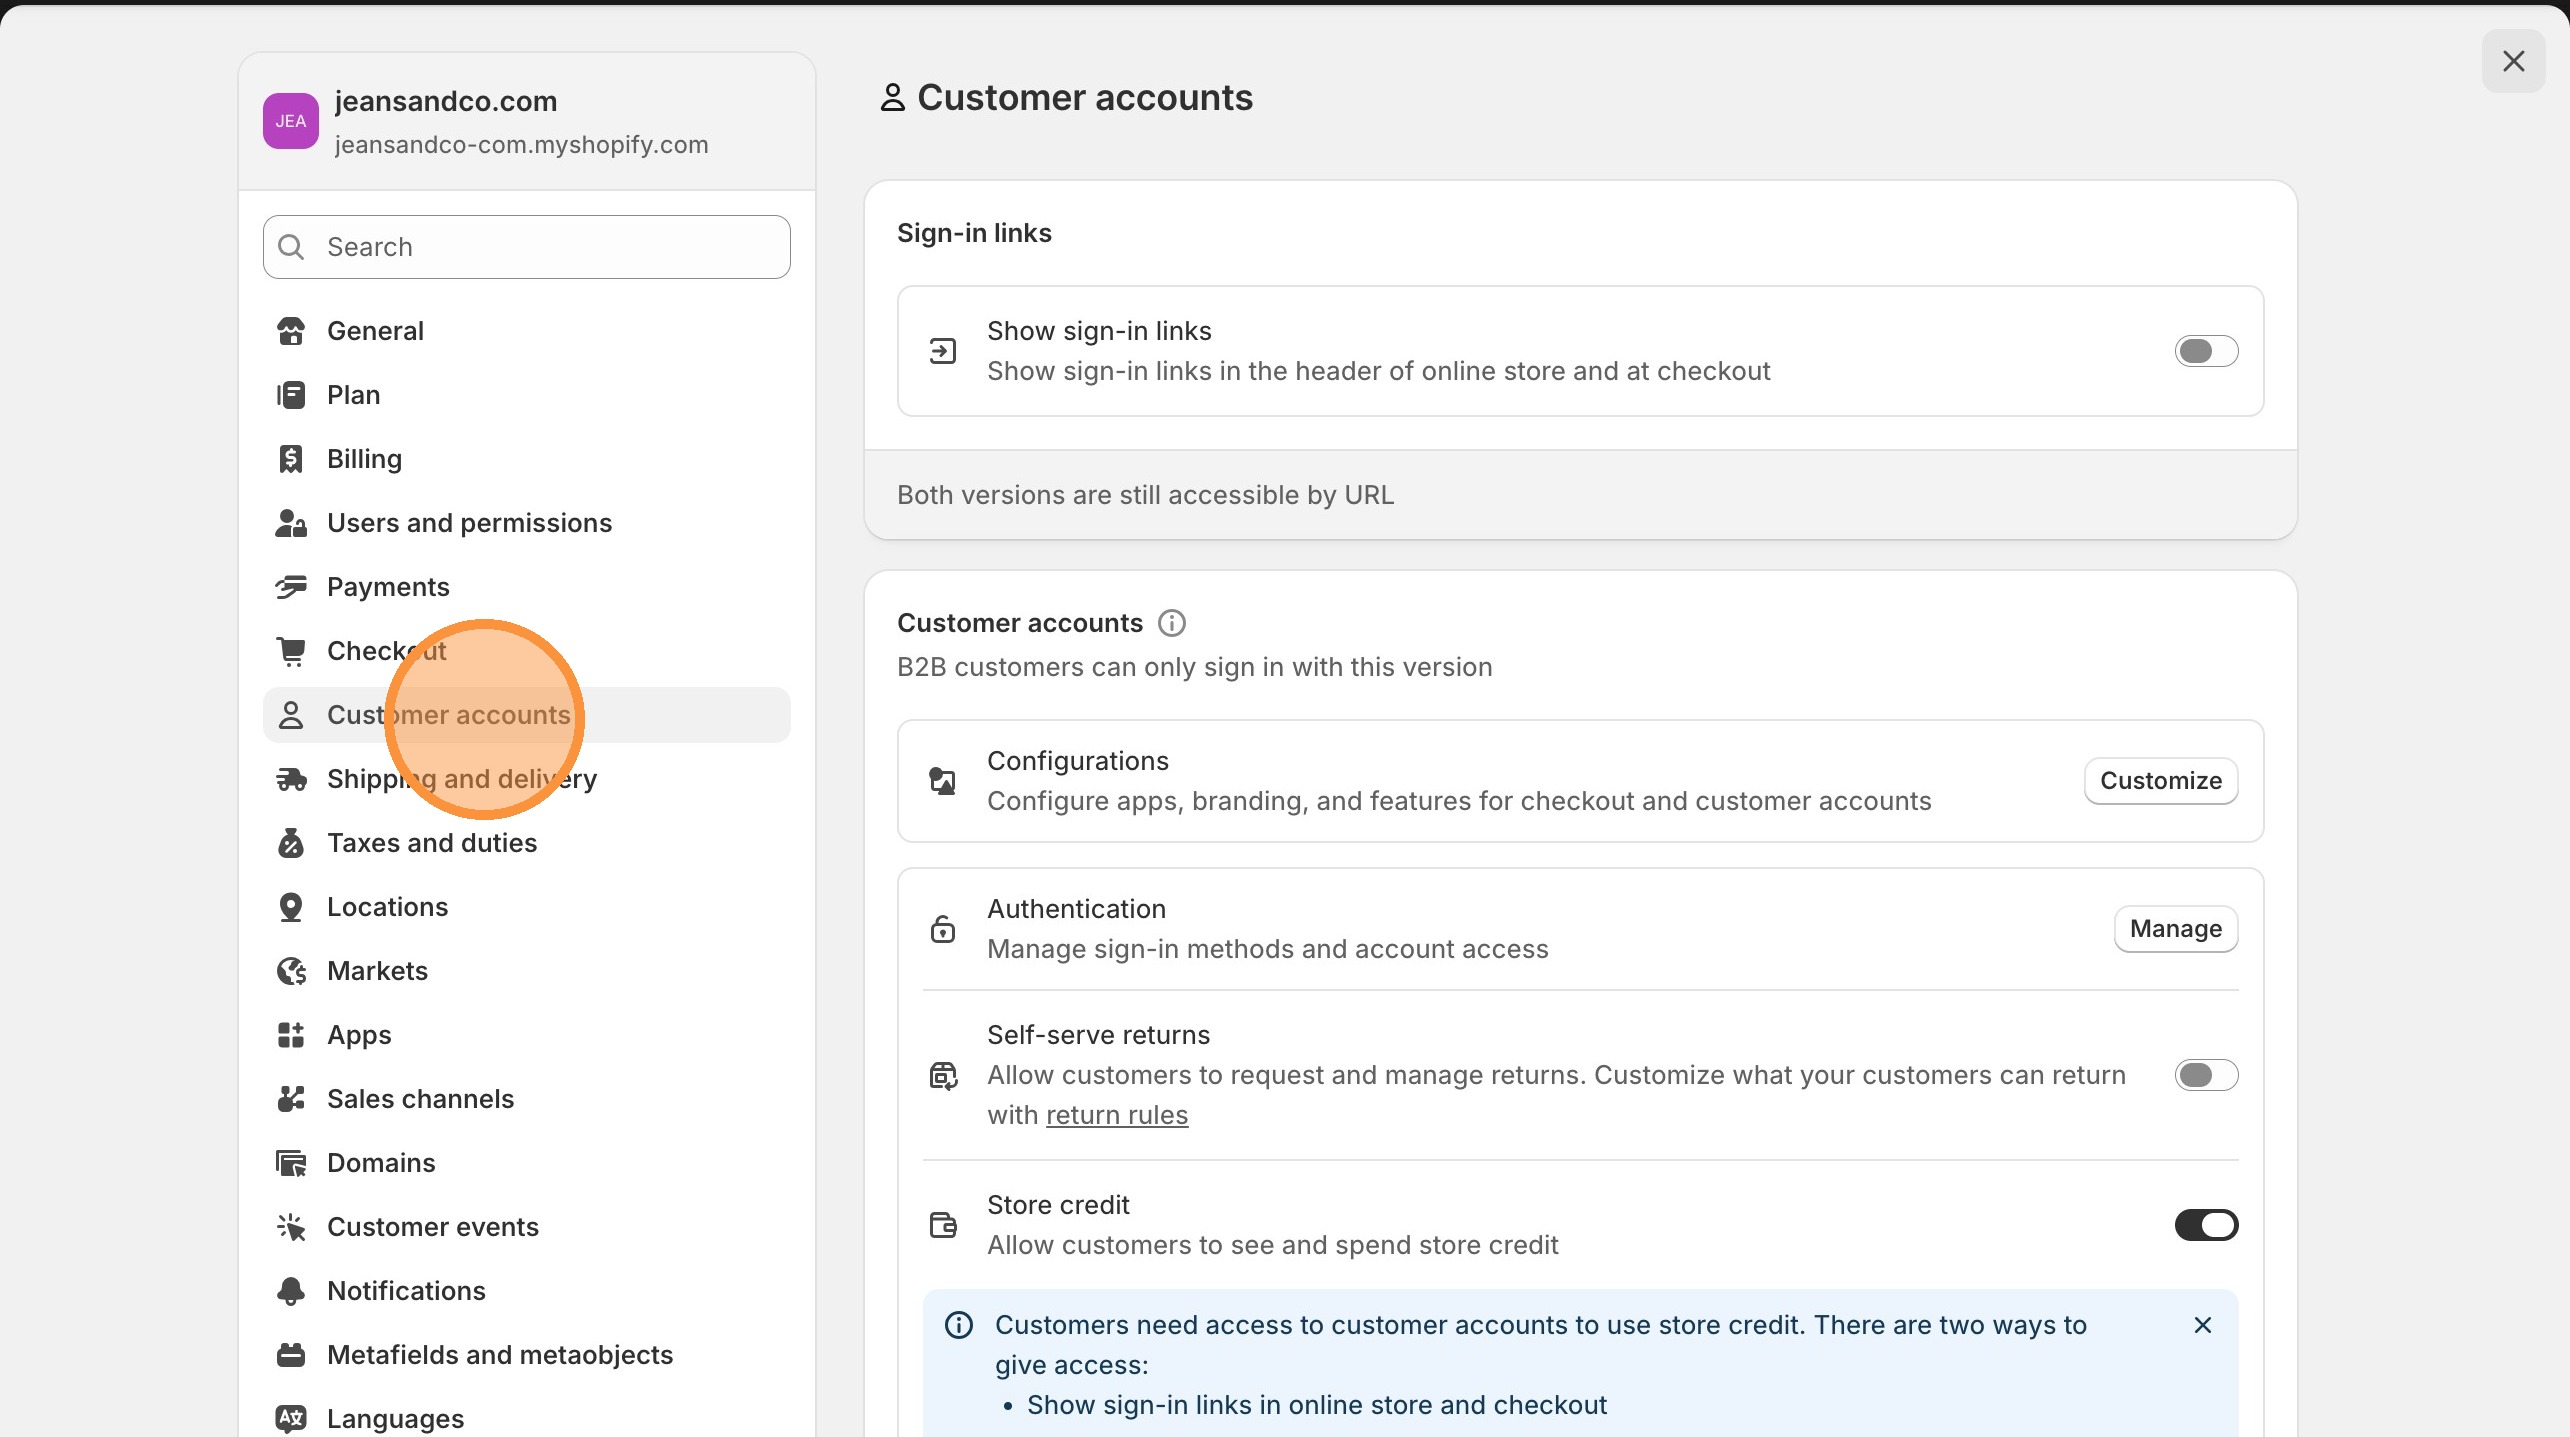Open Users and permissions settings
Image resolution: width=2570 pixels, height=1437 pixels.
click(470, 522)
